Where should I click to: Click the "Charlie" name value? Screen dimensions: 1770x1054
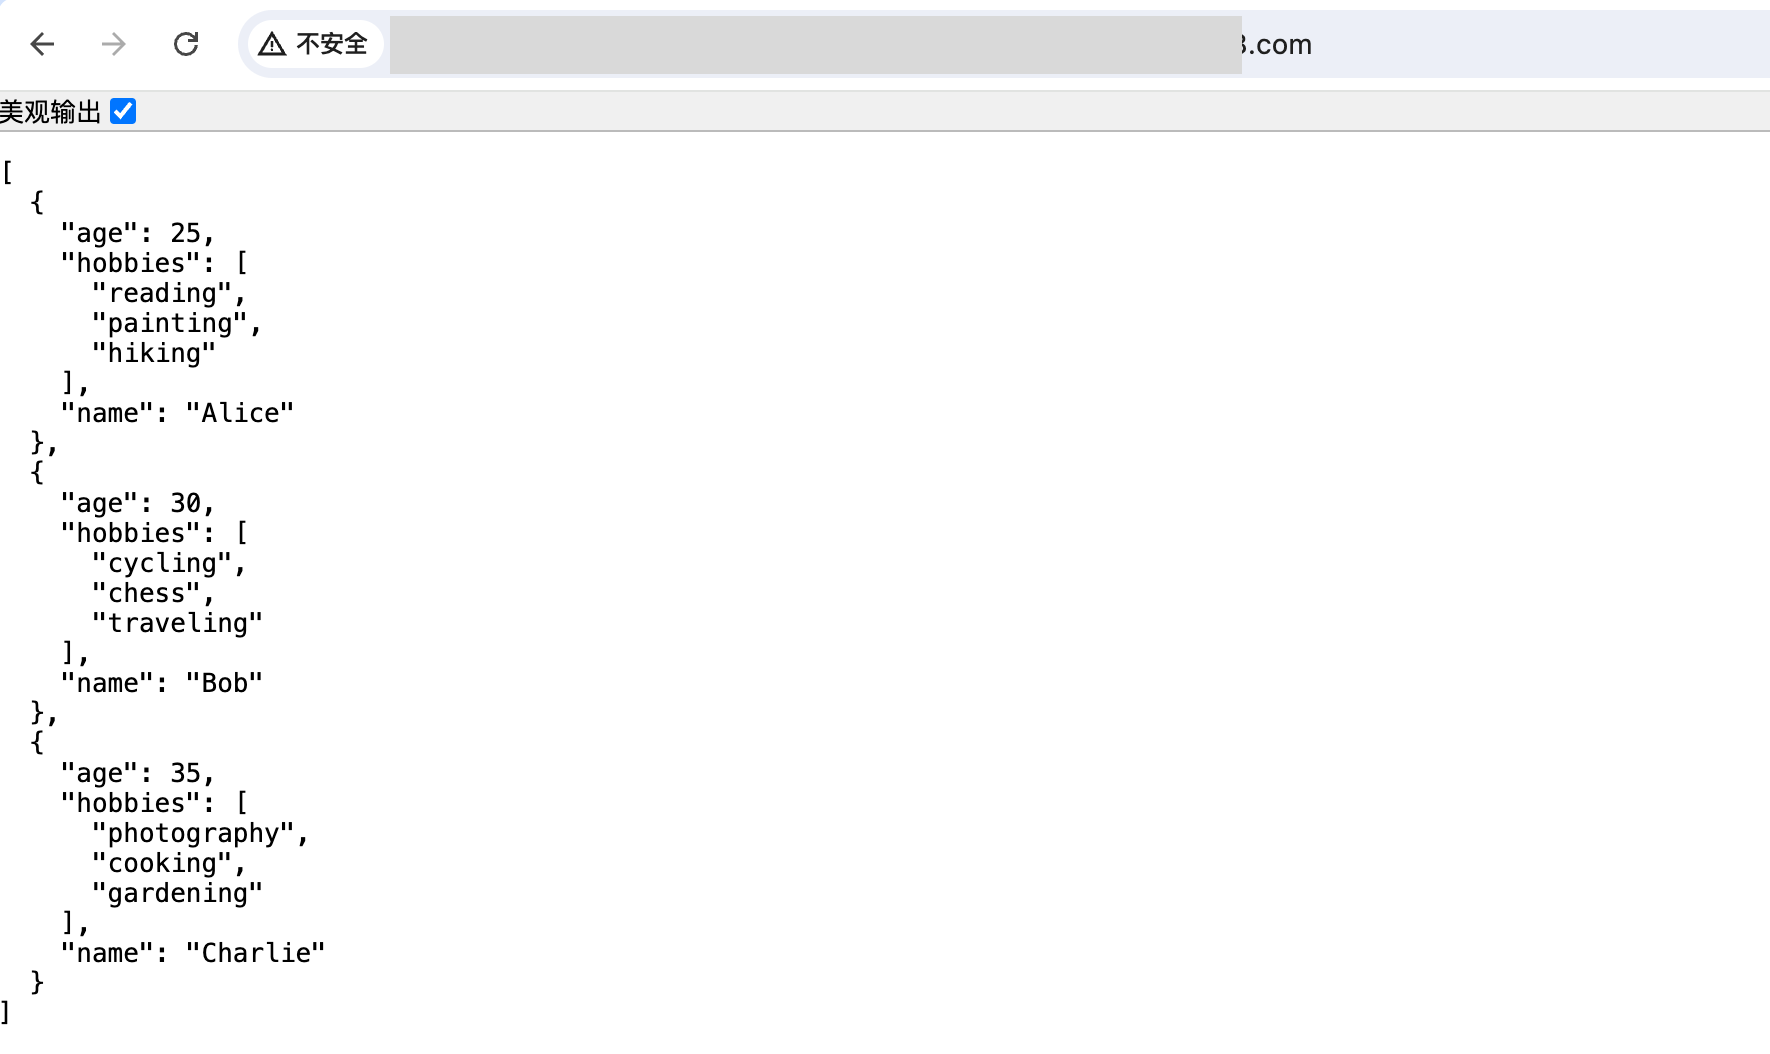[x=255, y=953]
